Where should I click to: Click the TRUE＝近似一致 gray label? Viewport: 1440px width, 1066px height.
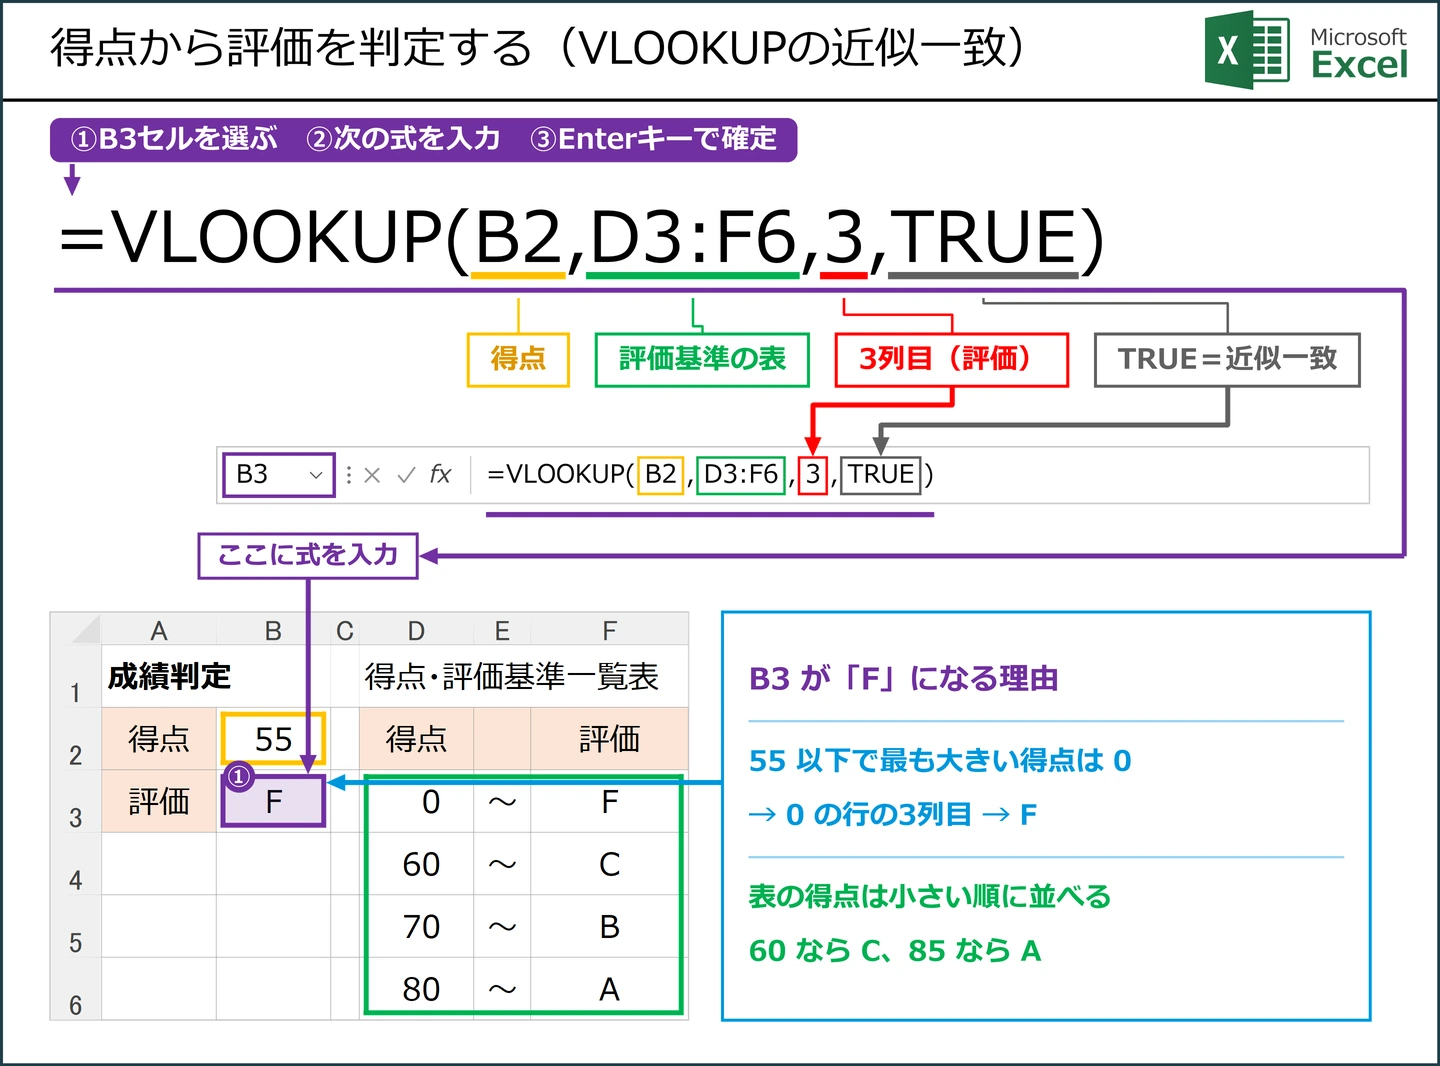click(1227, 359)
